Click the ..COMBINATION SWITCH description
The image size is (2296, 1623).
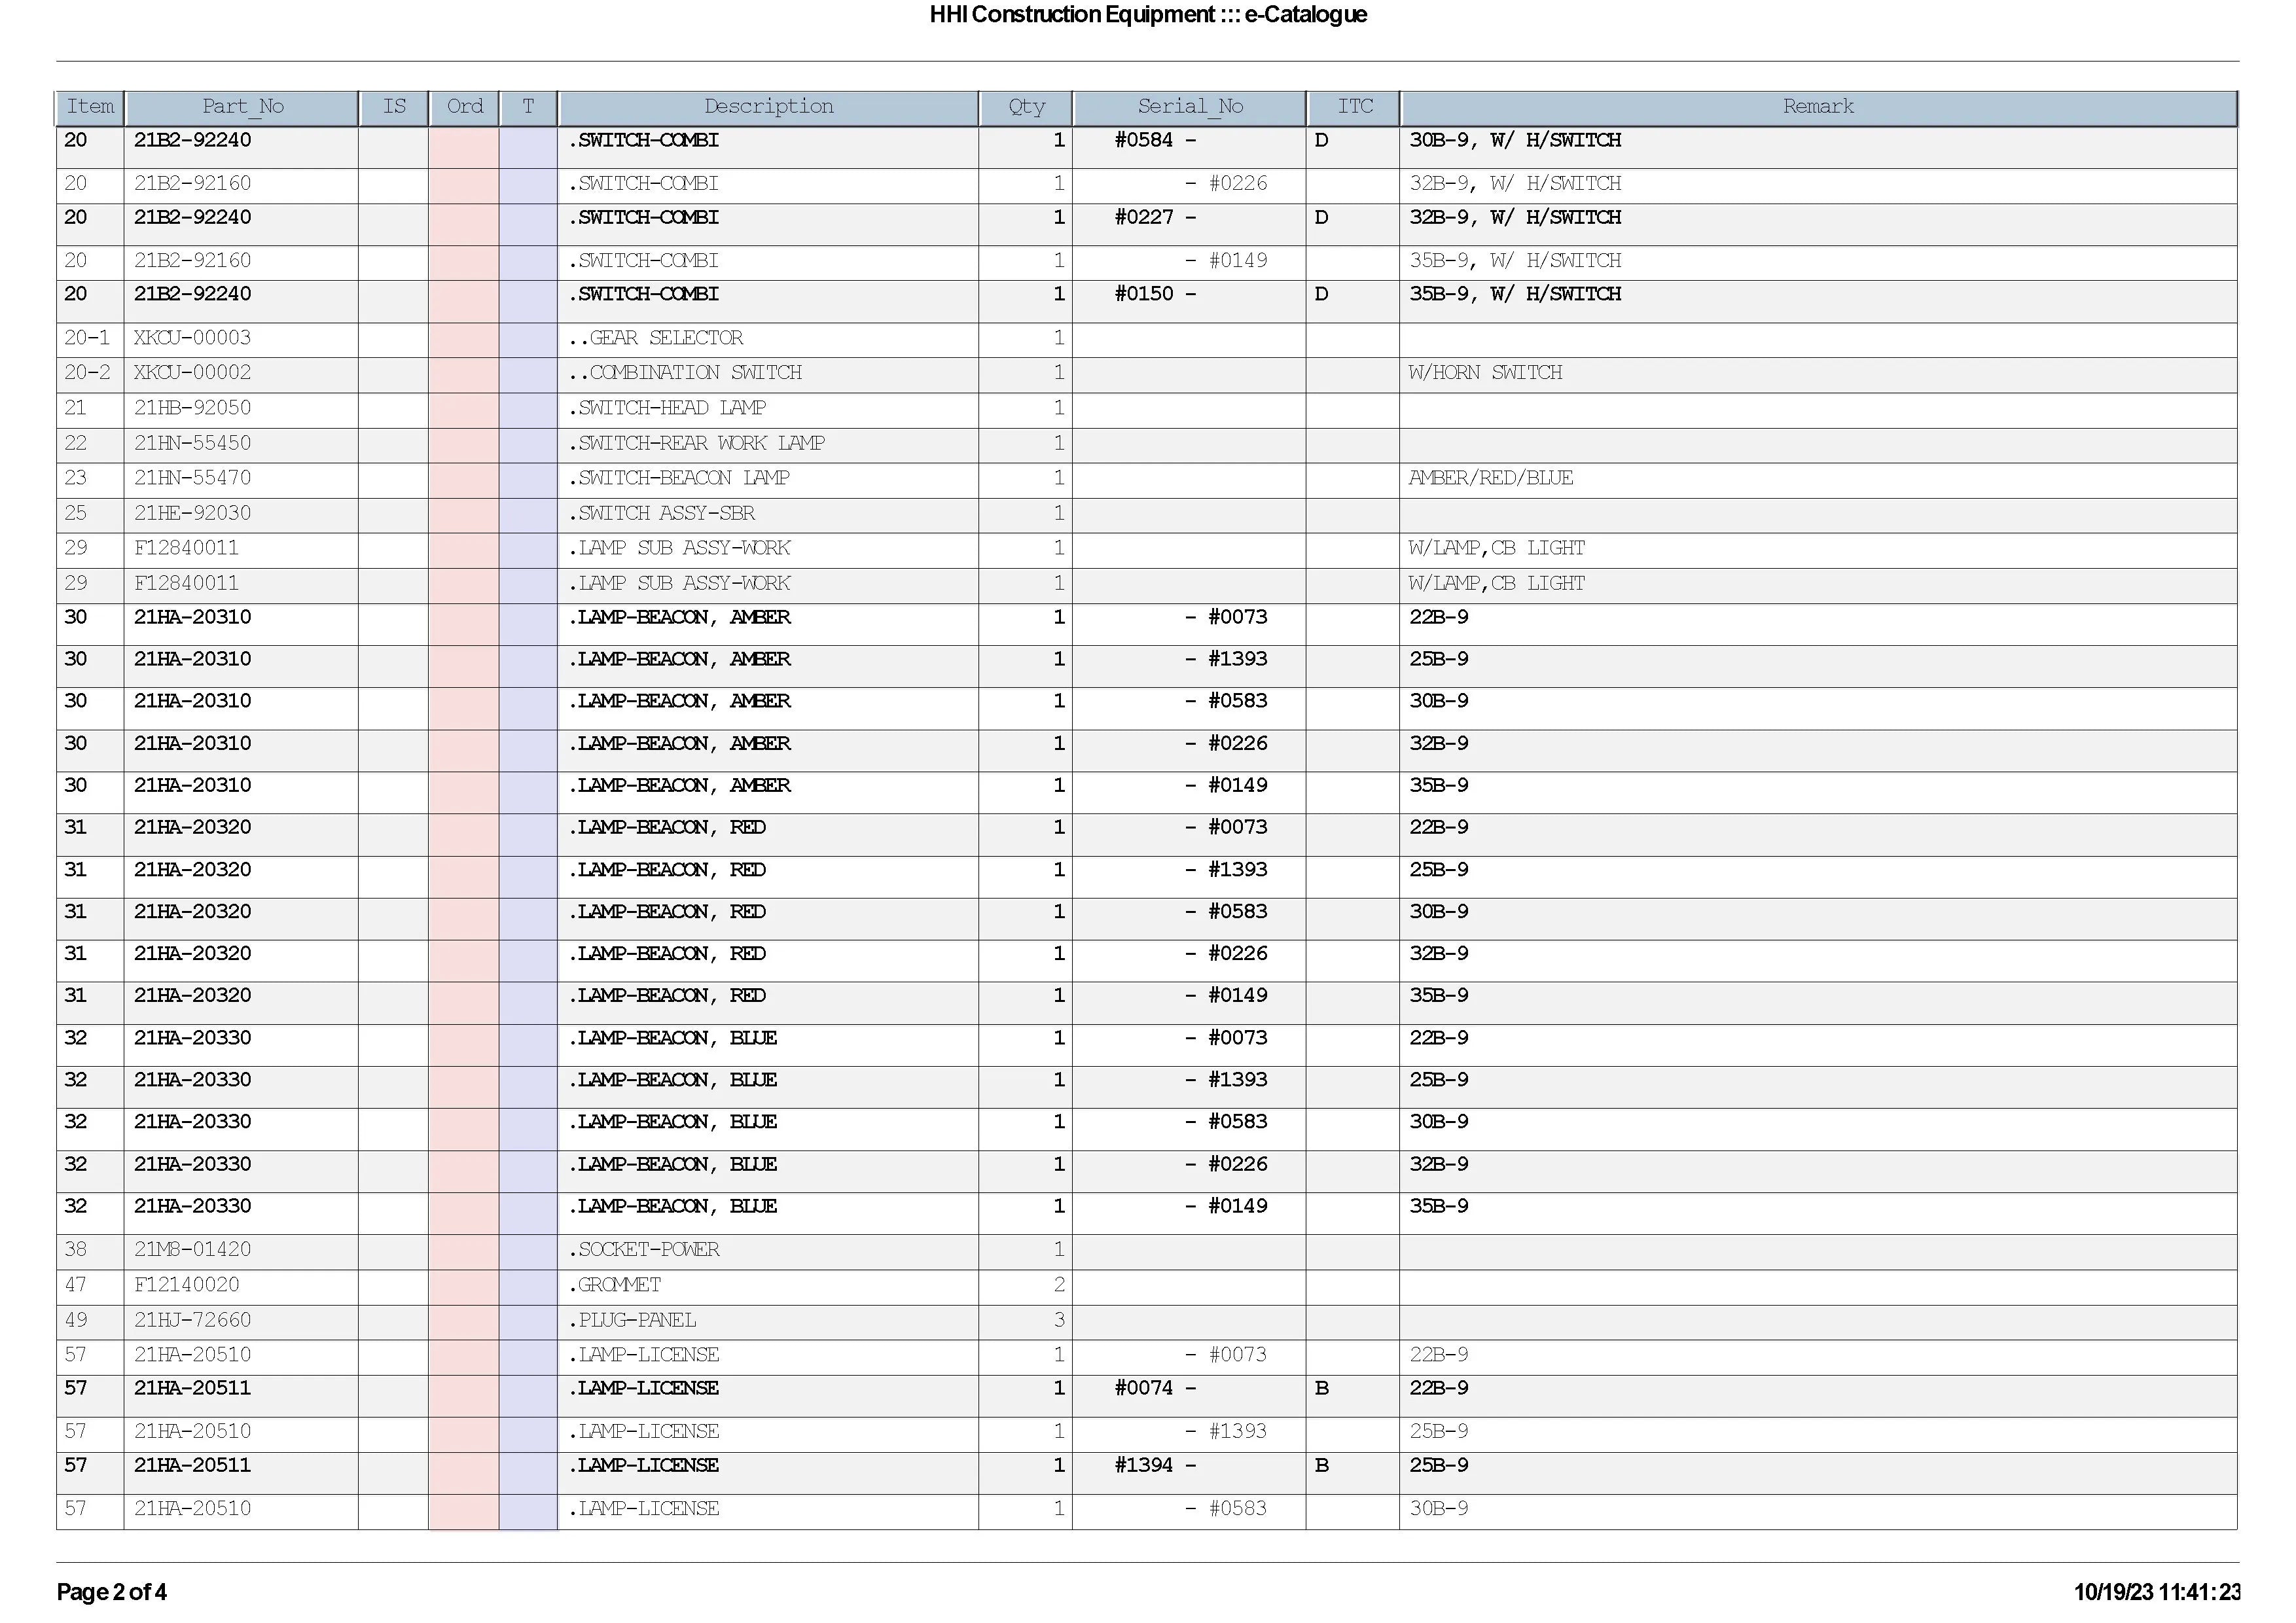point(685,373)
